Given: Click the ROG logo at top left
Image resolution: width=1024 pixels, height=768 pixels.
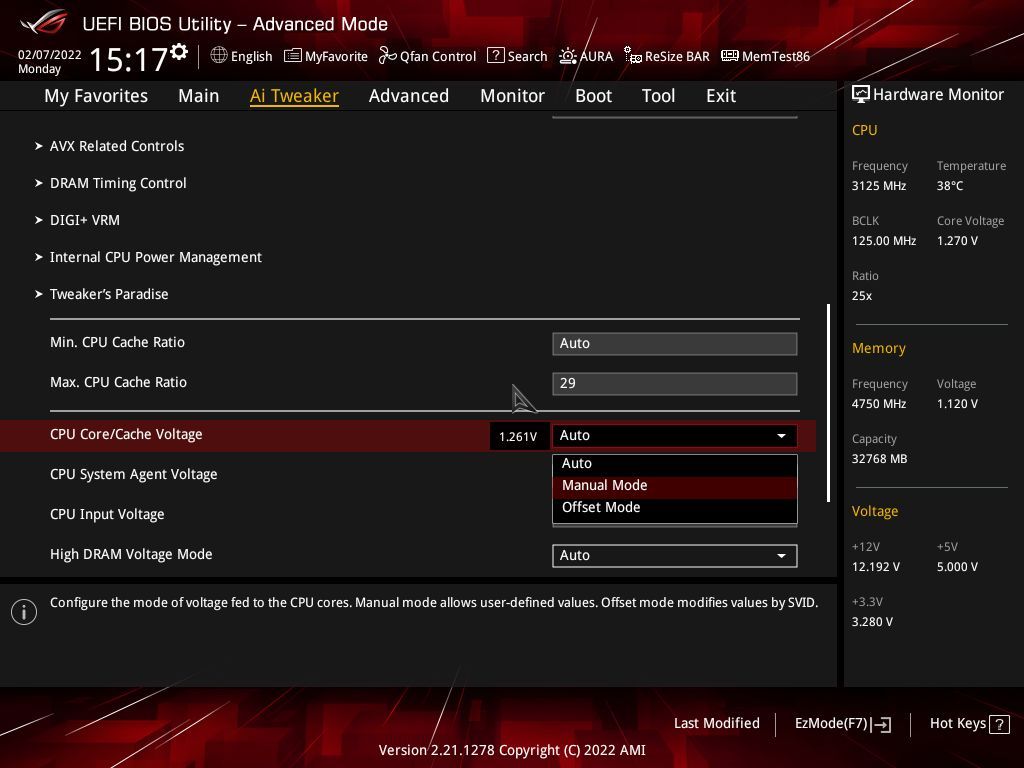Looking at the screenshot, I should [44, 22].
